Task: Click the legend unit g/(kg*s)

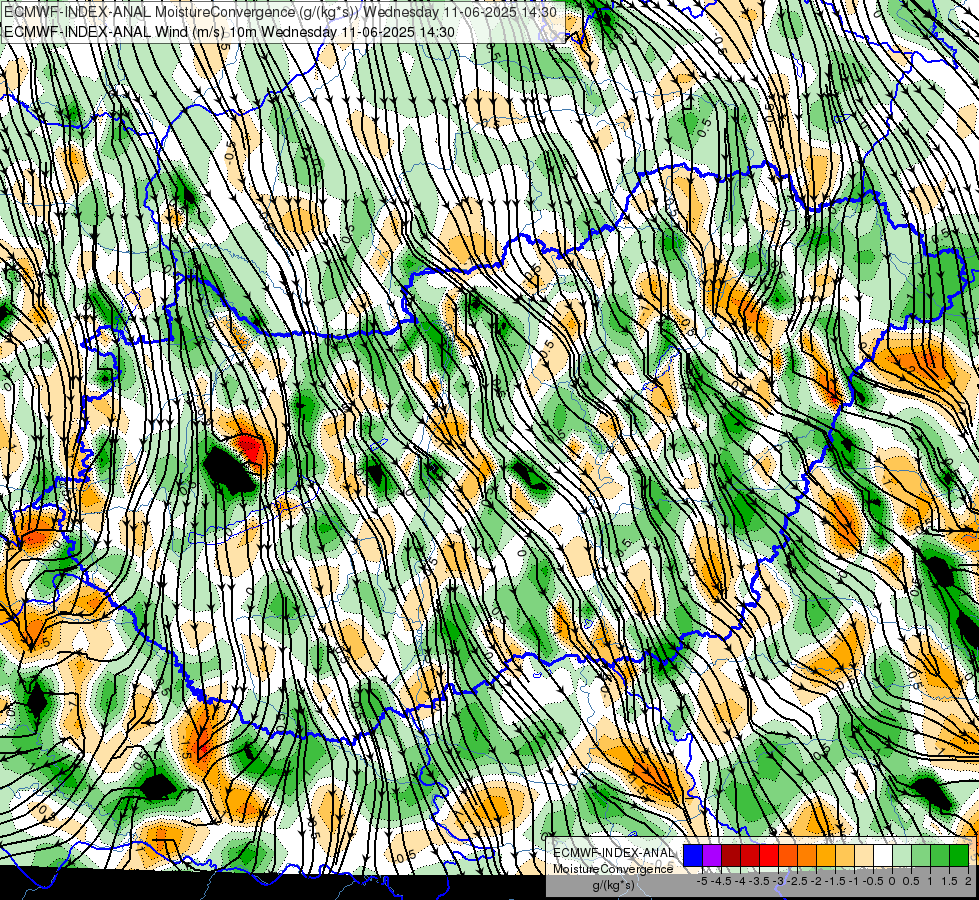Action: click(x=614, y=885)
